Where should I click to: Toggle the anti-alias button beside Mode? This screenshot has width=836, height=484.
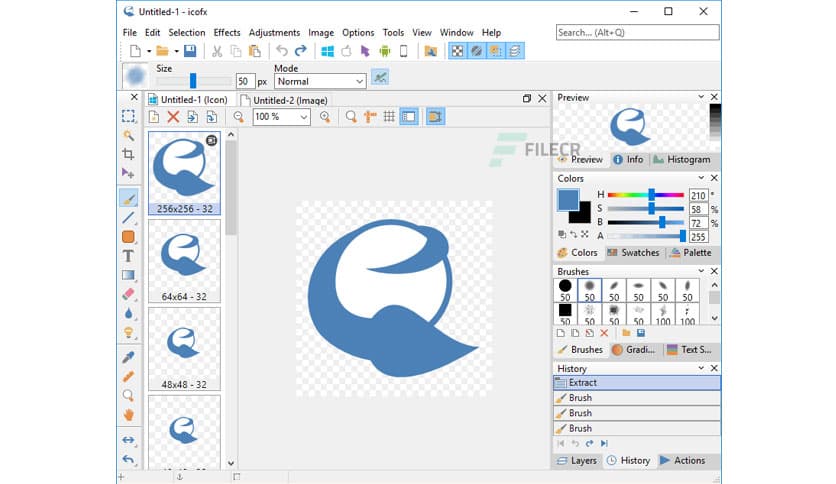coord(380,77)
